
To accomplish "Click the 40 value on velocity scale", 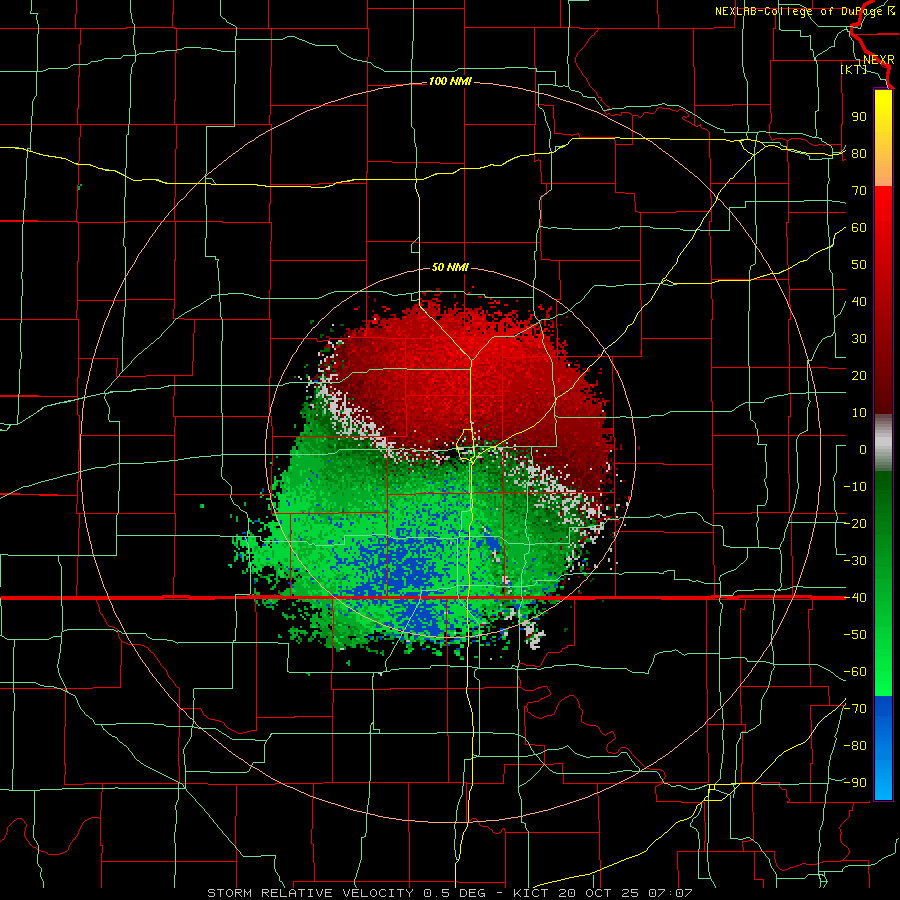I will pos(859,302).
